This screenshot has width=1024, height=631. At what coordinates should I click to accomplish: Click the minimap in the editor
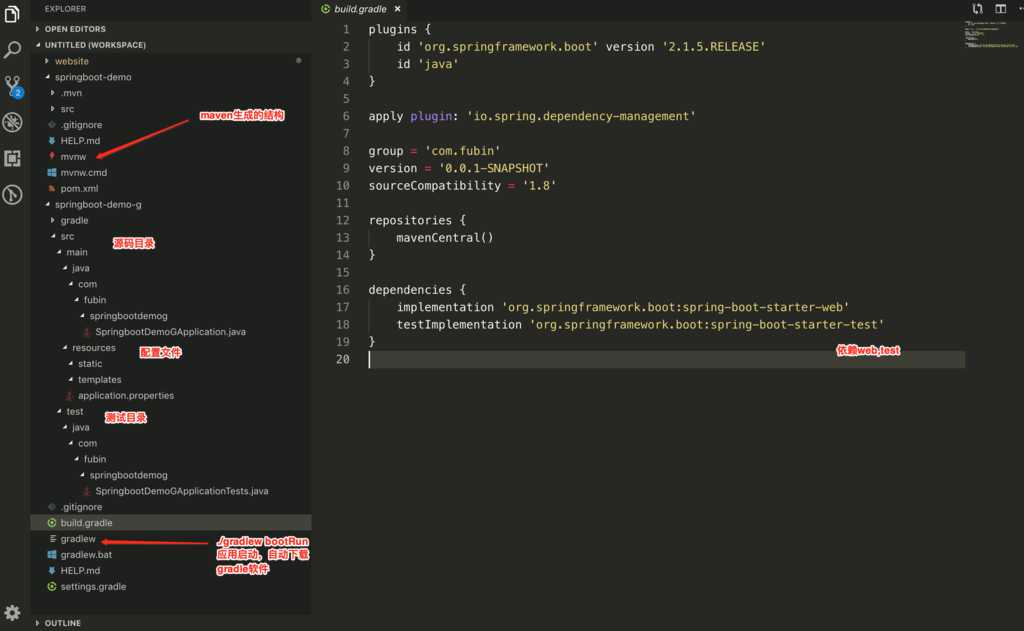(x=991, y=35)
